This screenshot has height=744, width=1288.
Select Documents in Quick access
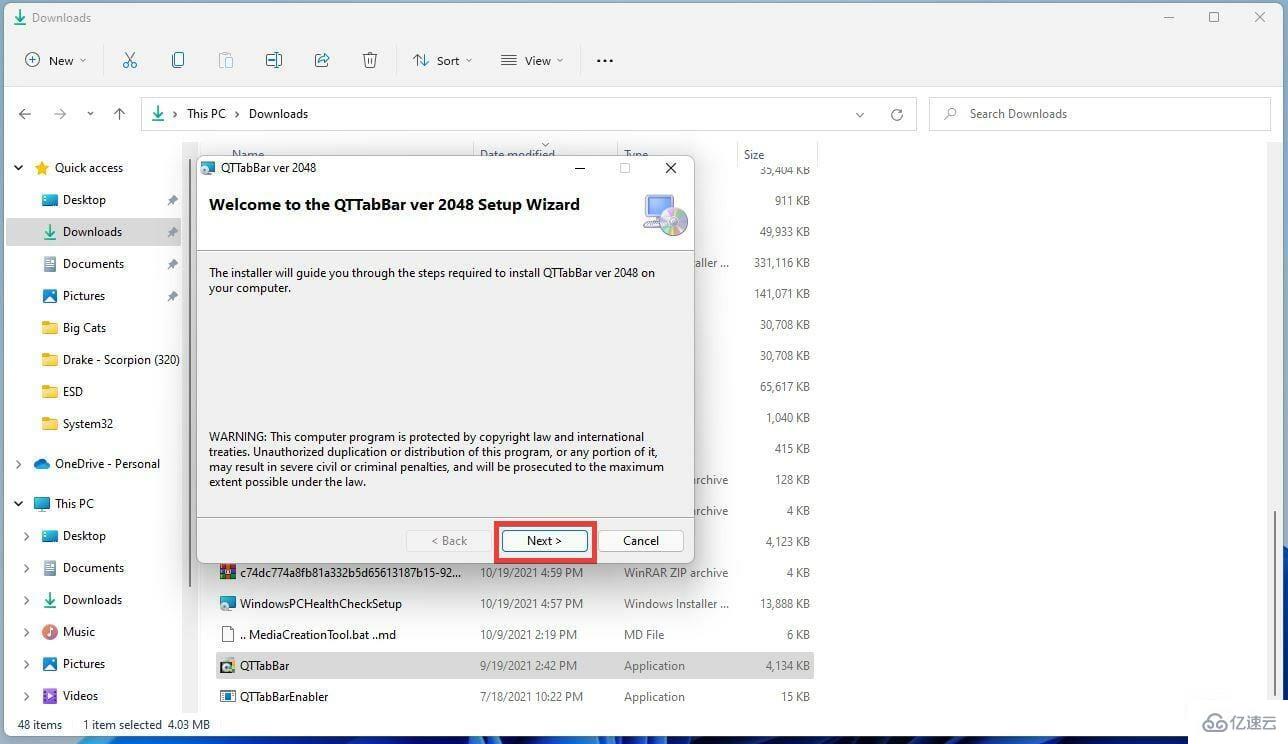pyautogui.click(x=93, y=264)
